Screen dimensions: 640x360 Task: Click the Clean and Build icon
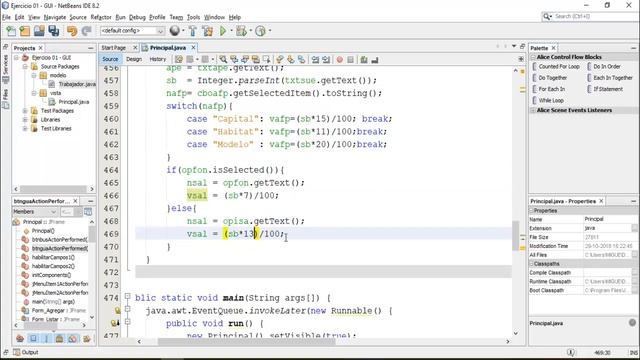[x=208, y=31]
